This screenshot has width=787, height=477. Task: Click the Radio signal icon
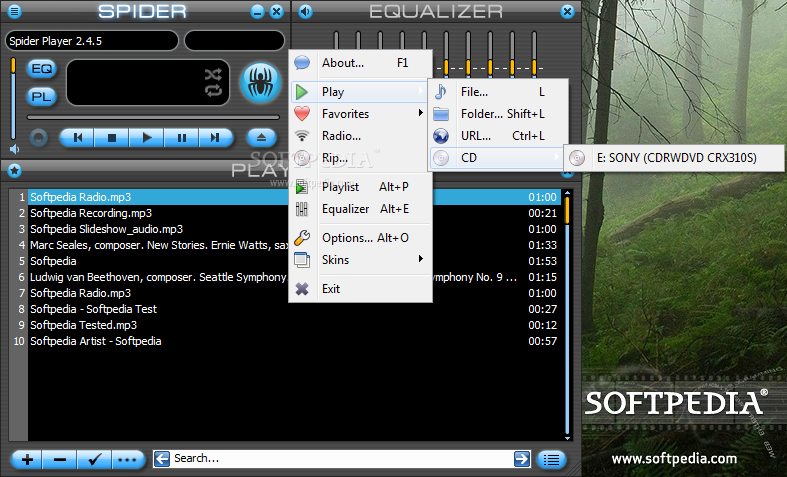click(x=302, y=136)
